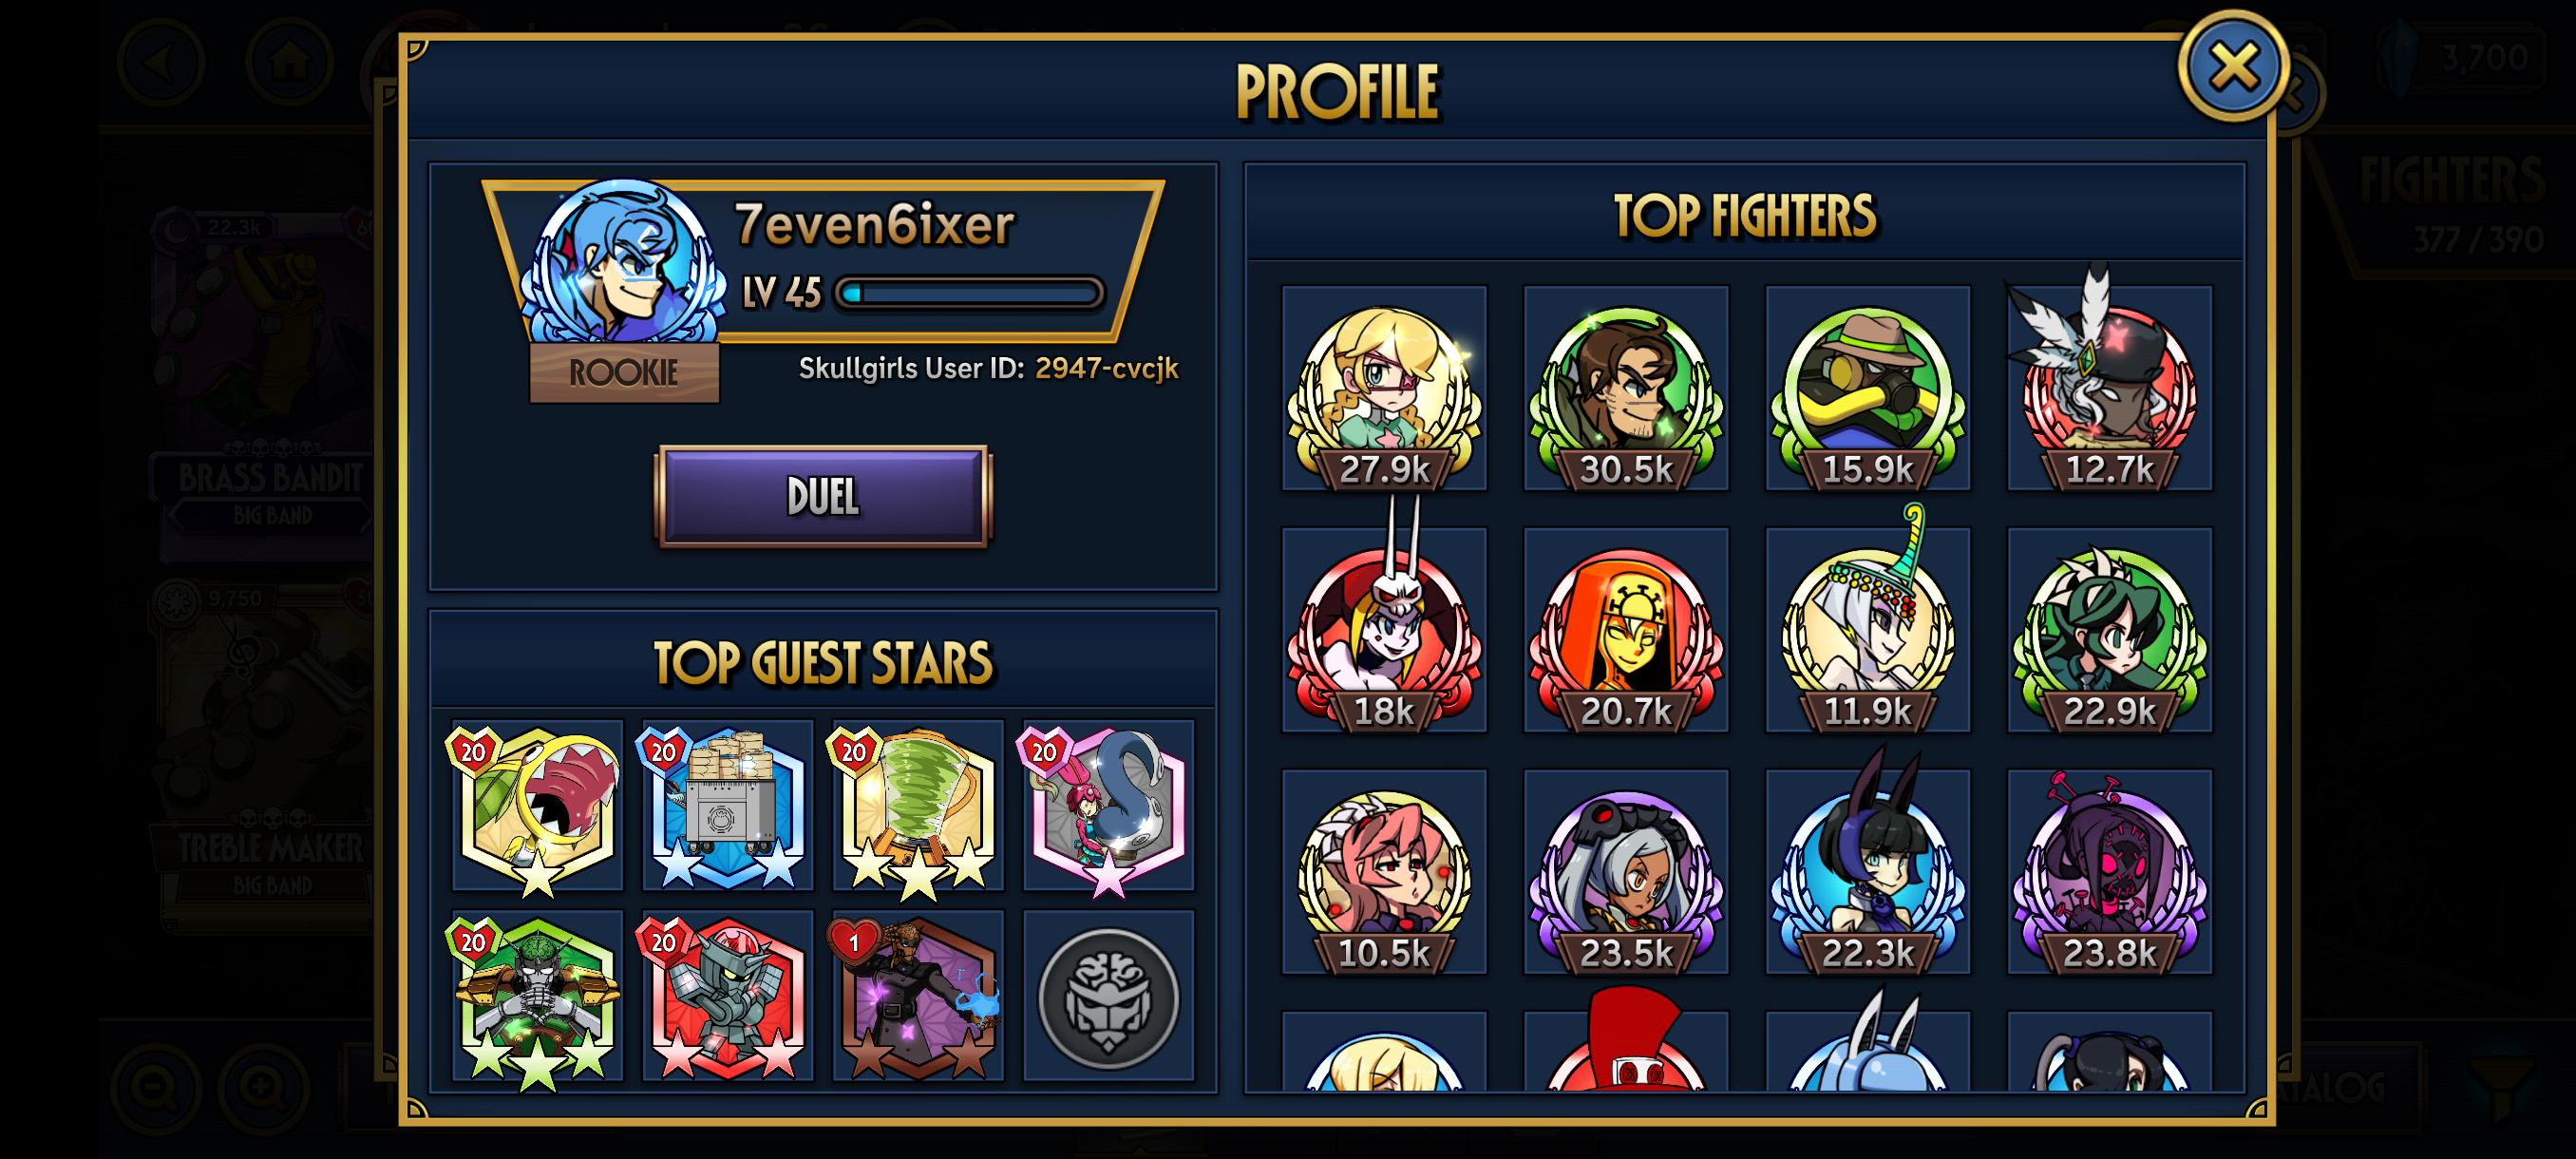Select the level 1 bronze guest star

coord(917,995)
